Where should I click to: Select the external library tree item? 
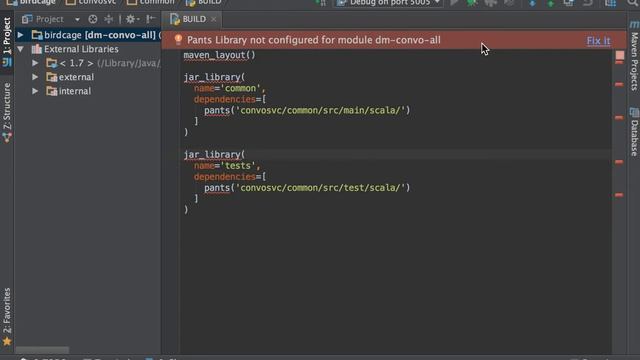coord(76,77)
